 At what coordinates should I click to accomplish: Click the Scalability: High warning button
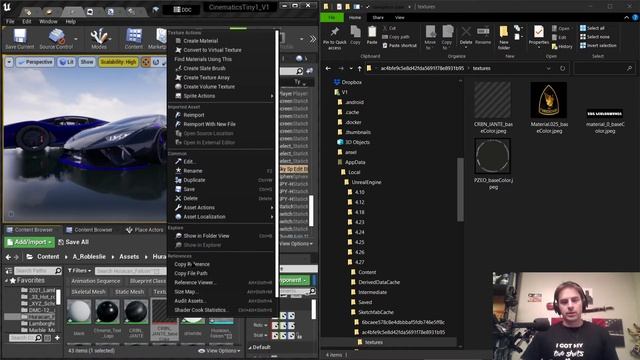click(x=118, y=62)
